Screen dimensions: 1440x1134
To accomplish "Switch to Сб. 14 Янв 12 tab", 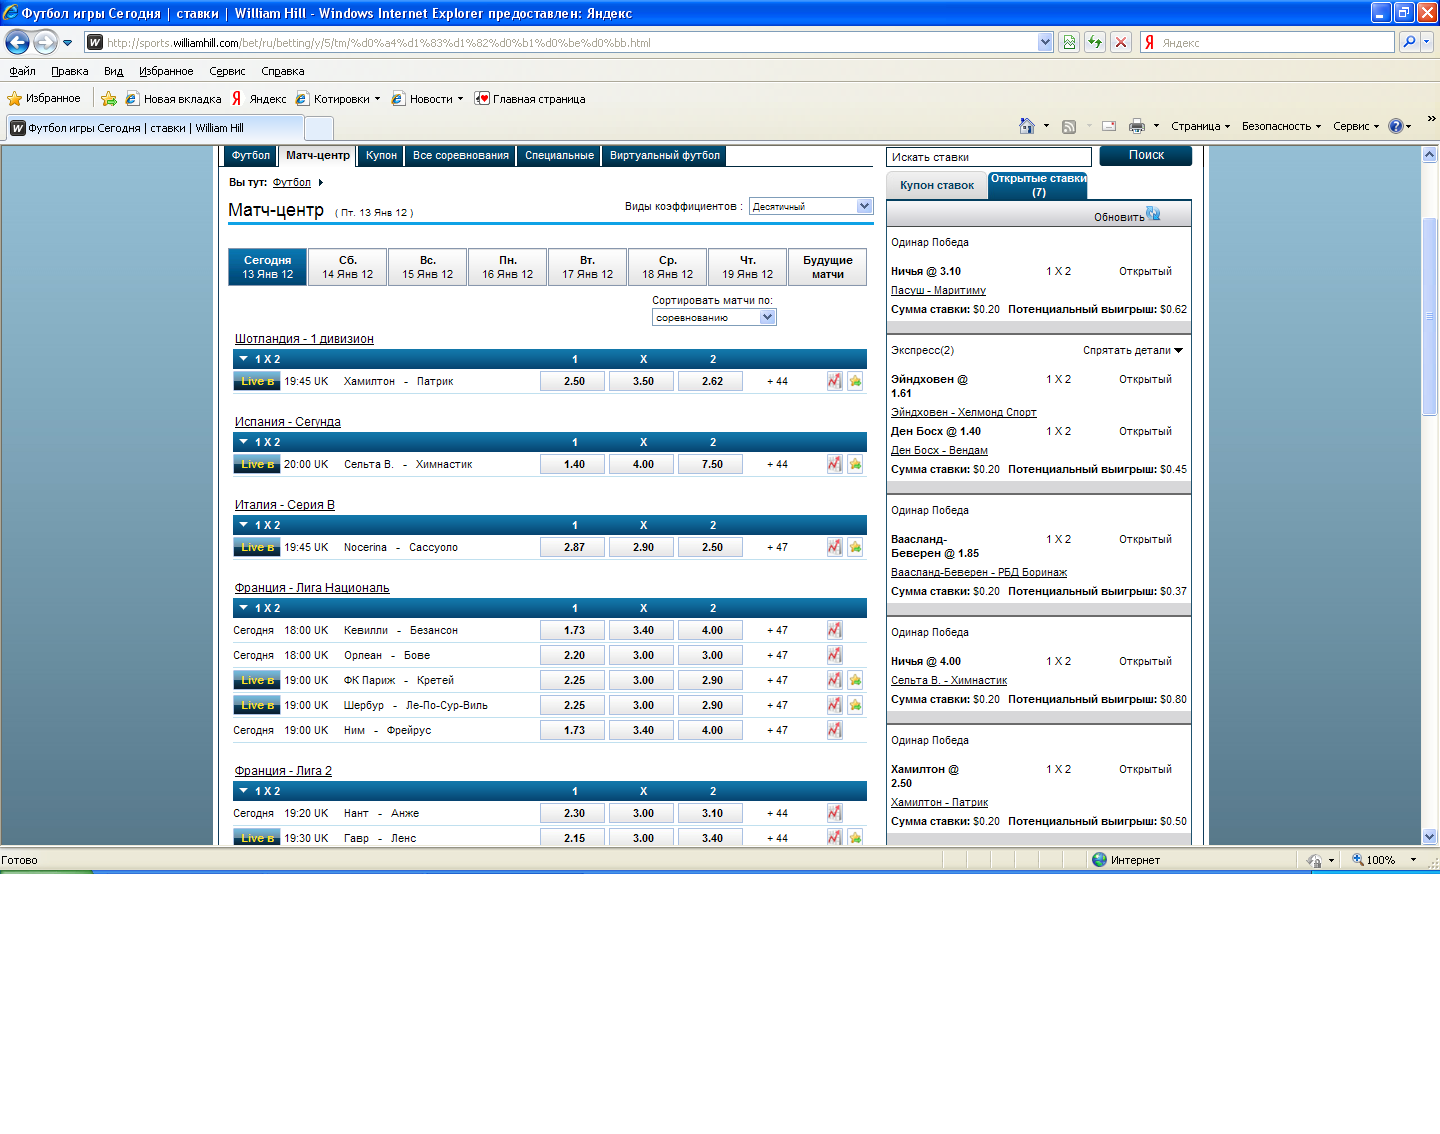I will (347, 267).
